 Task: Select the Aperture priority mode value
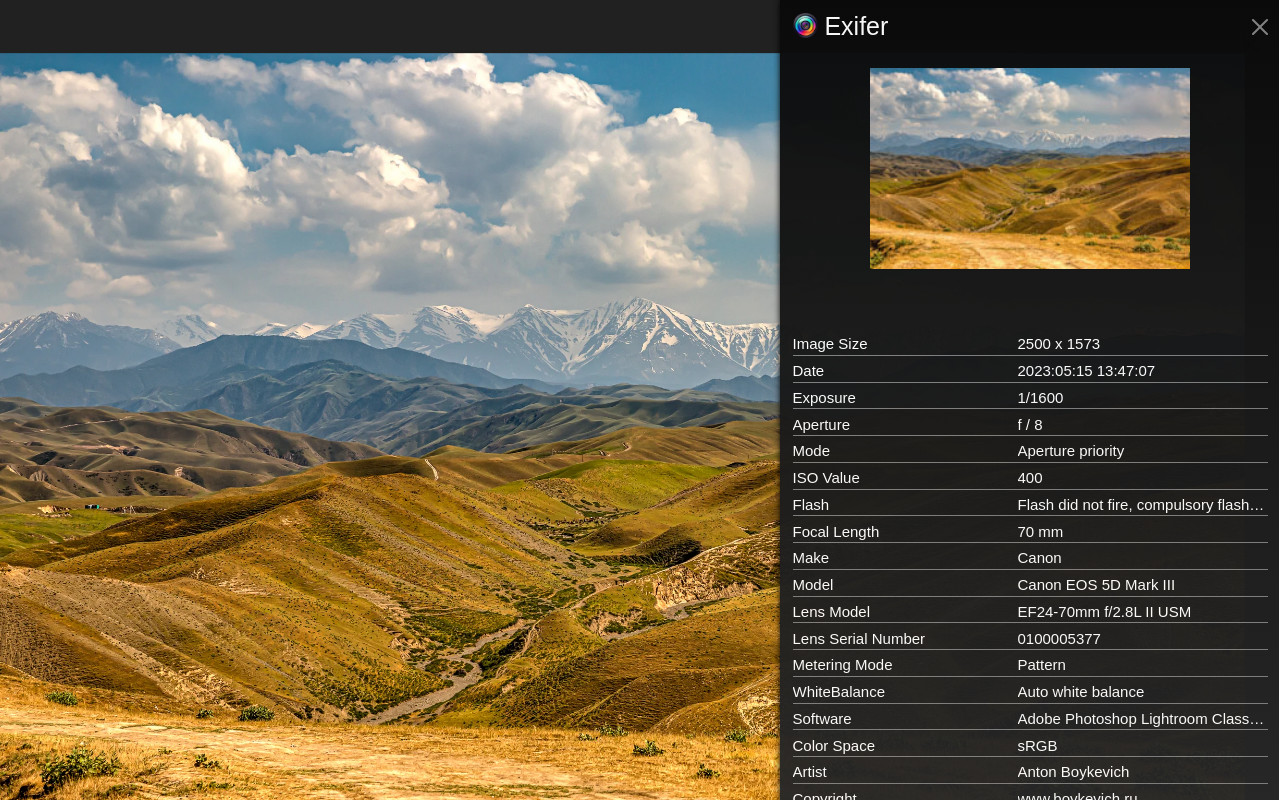click(1070, 451)
